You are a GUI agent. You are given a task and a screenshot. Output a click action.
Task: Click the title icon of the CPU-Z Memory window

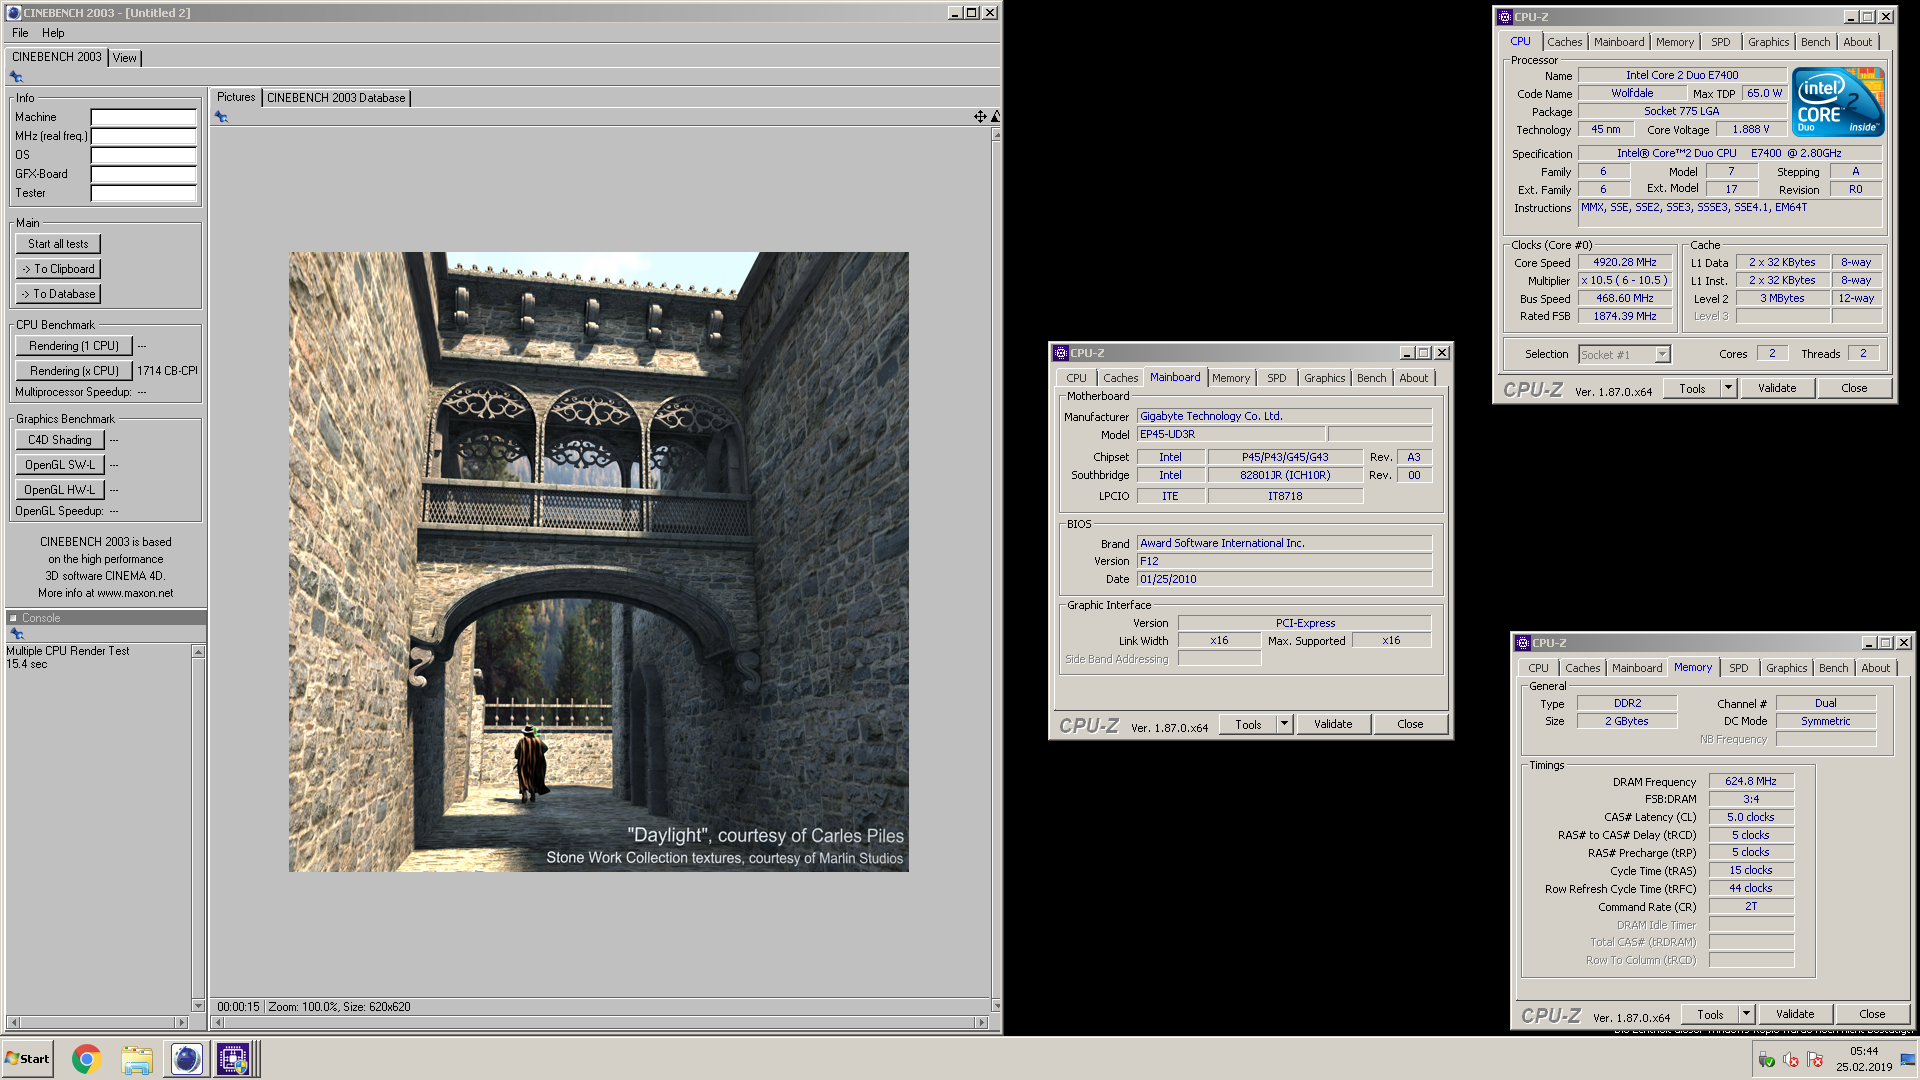[x=1523, y=643]
